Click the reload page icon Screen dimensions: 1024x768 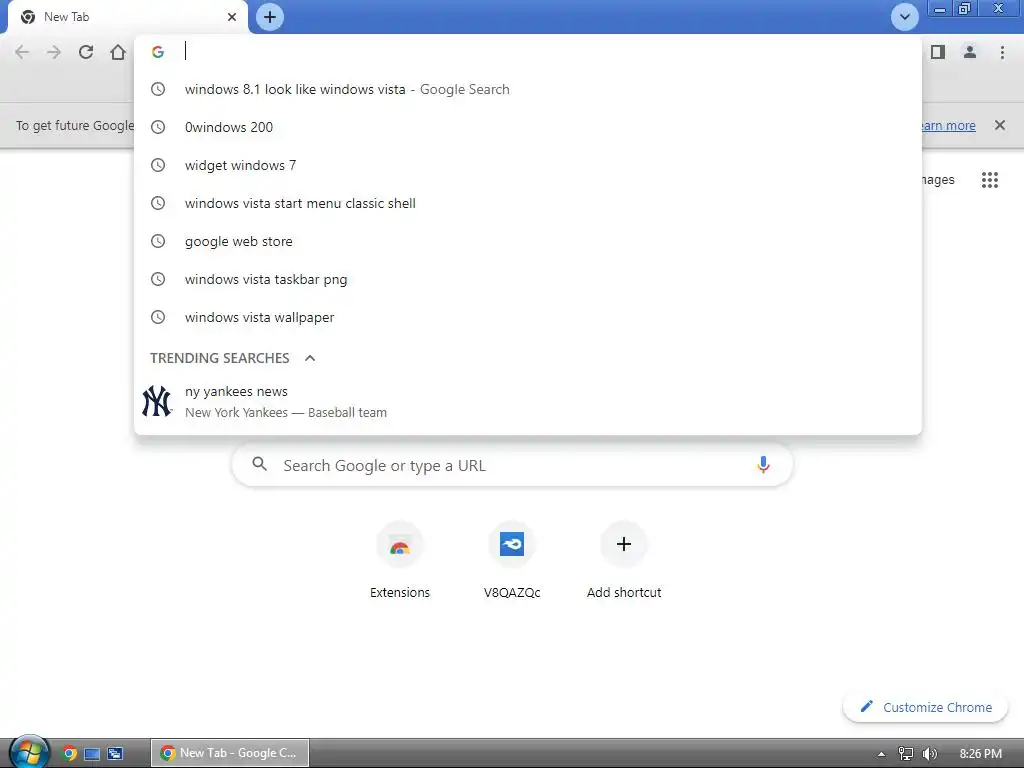coord(86,52)
